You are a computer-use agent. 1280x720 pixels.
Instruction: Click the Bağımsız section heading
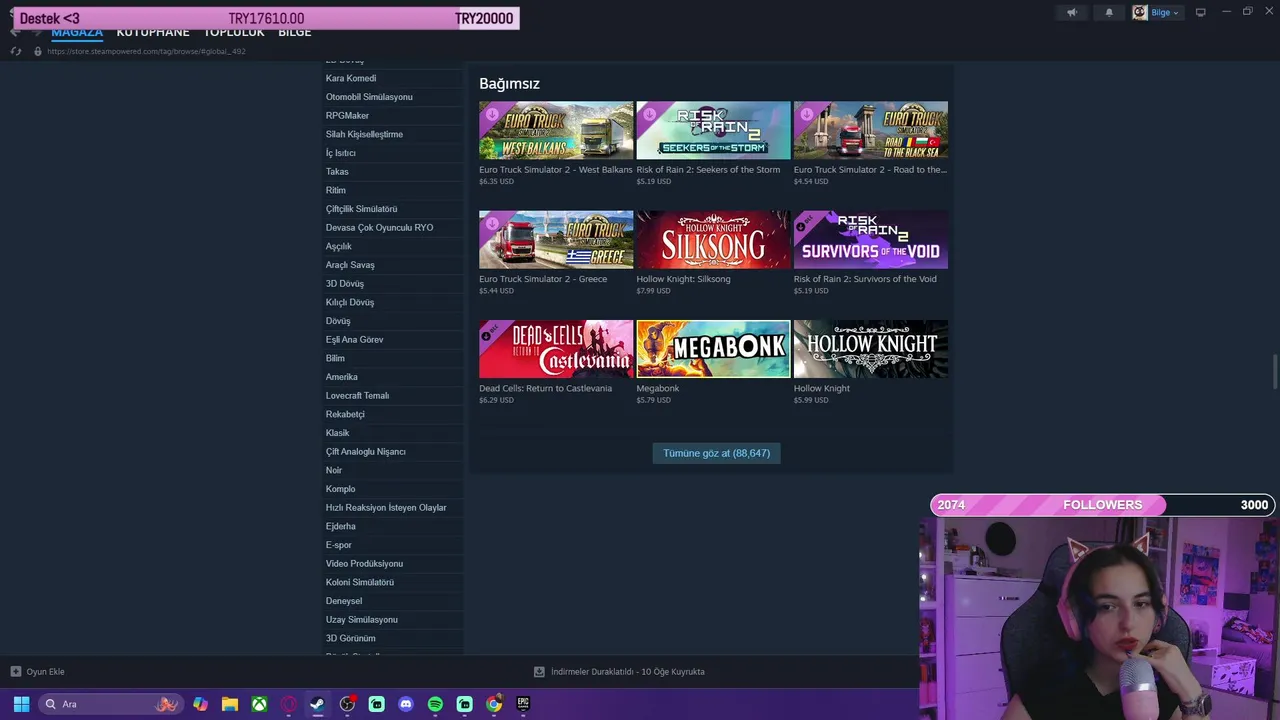click(x=509, y=84)
